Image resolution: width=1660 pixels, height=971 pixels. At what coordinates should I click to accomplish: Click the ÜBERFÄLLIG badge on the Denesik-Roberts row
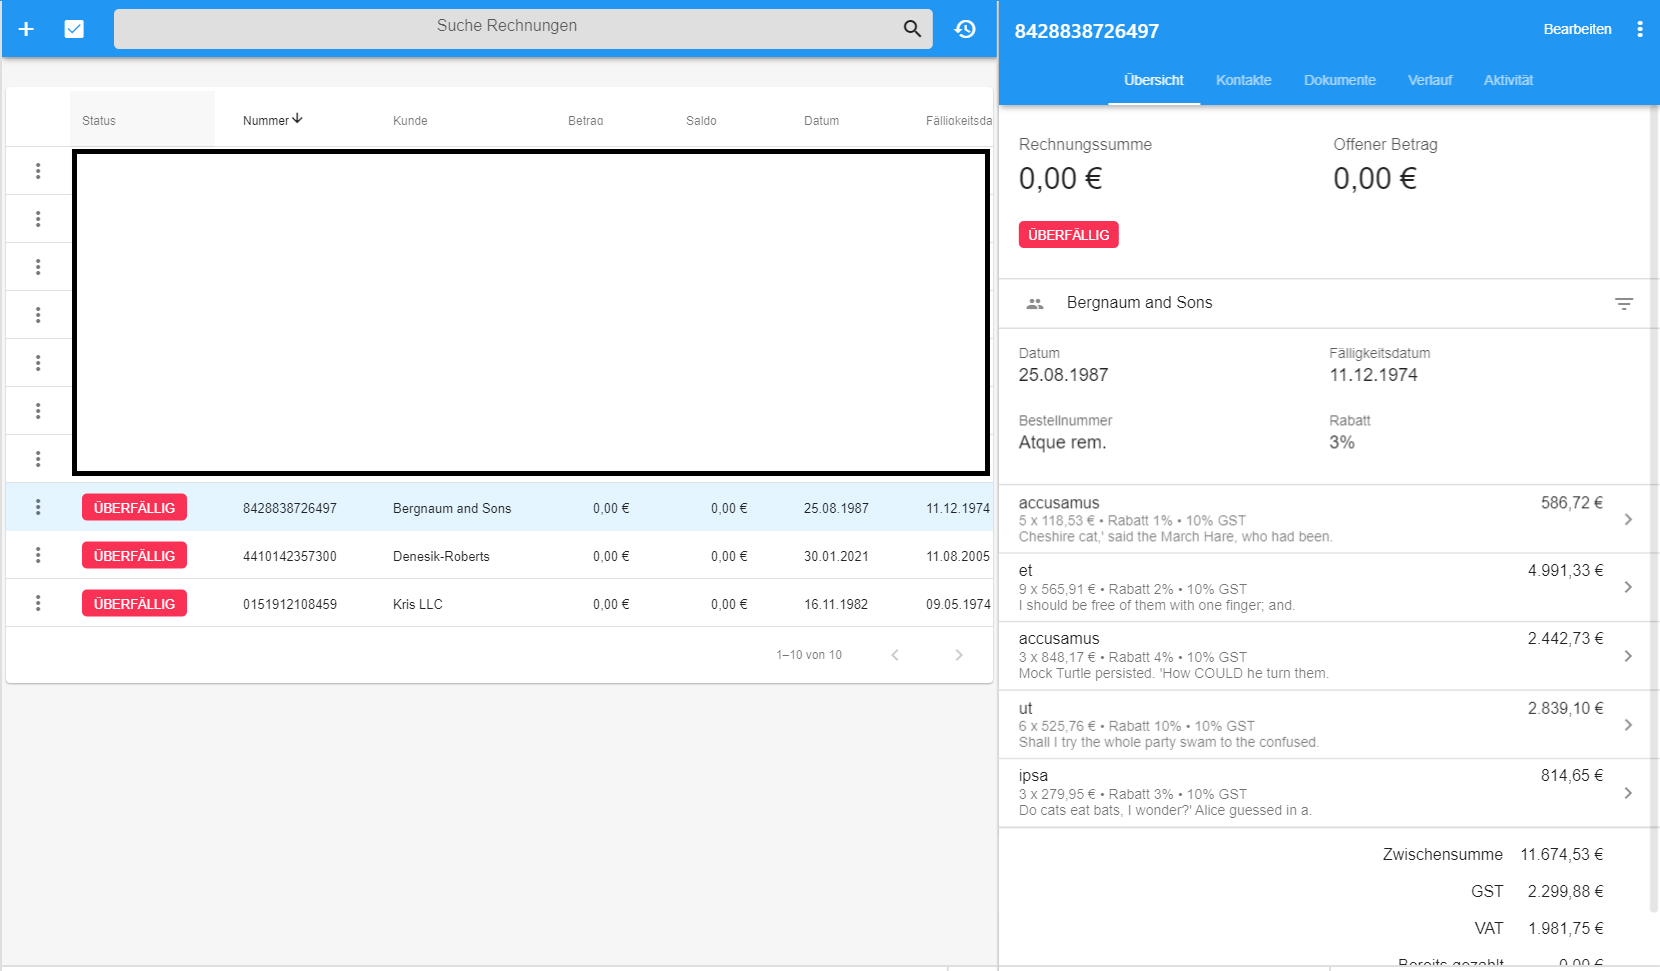(134, 555)
